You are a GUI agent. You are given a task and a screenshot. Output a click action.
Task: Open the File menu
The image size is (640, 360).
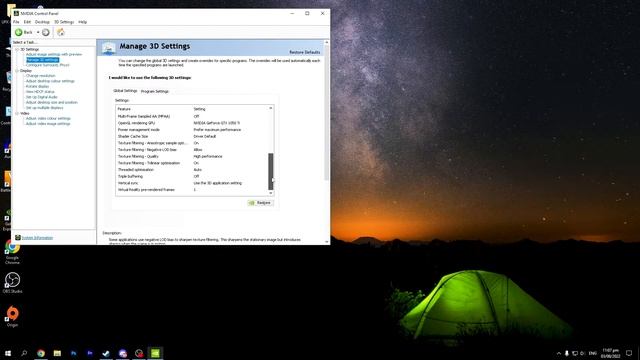[x=16, y=22]
